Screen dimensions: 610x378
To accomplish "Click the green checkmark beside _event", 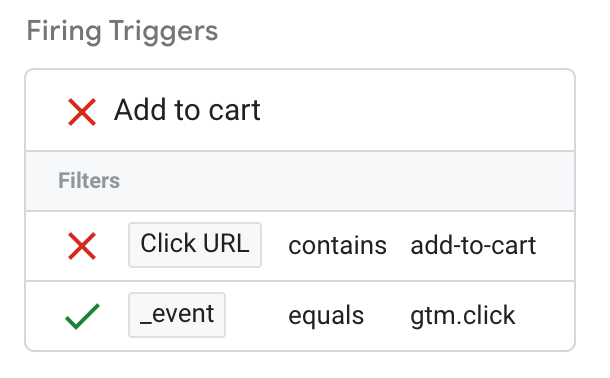I will pyautogui.click(x=82, y=316).
